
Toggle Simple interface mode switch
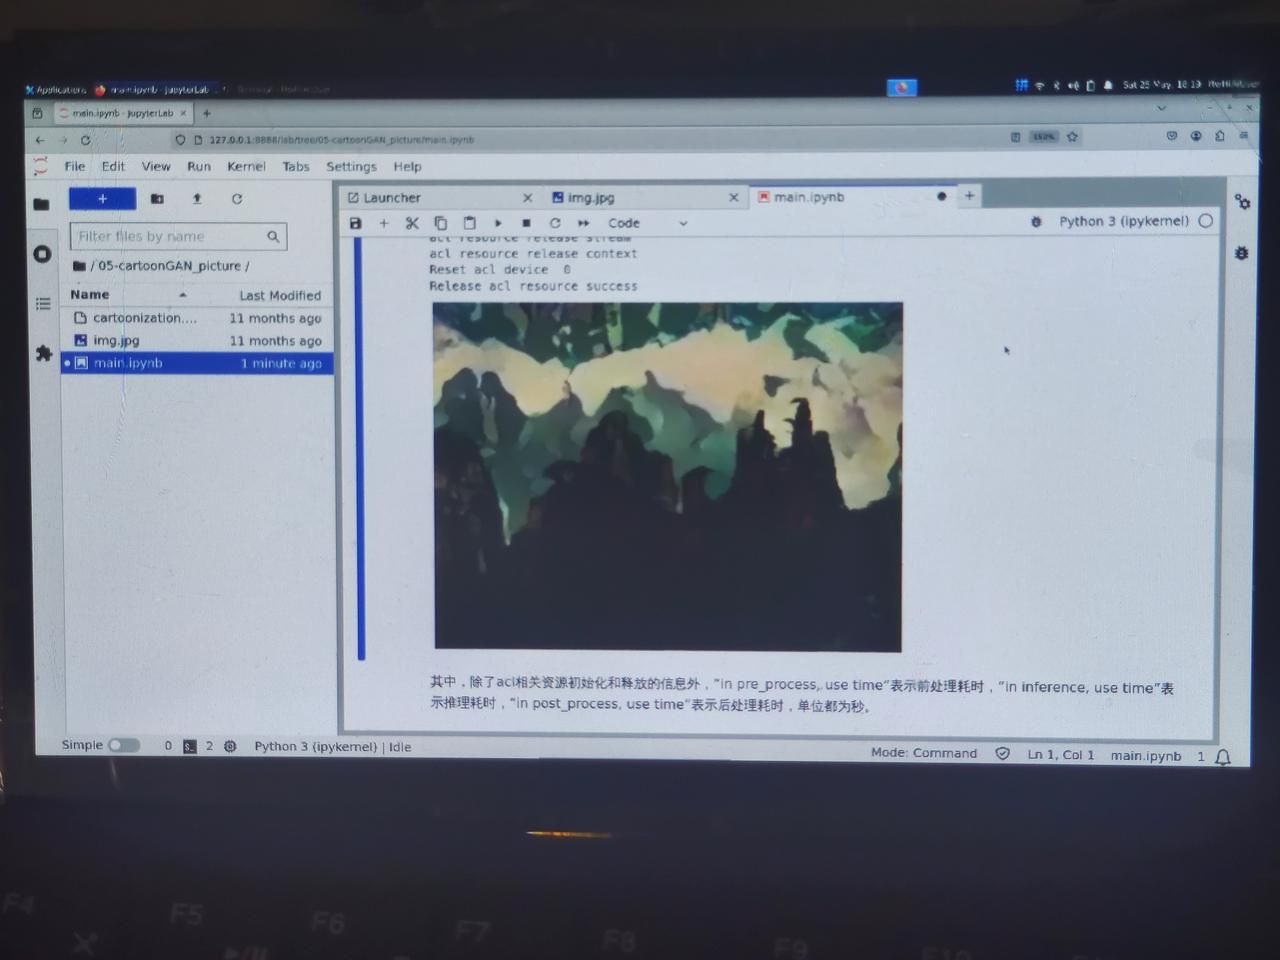tap(123, 745)
